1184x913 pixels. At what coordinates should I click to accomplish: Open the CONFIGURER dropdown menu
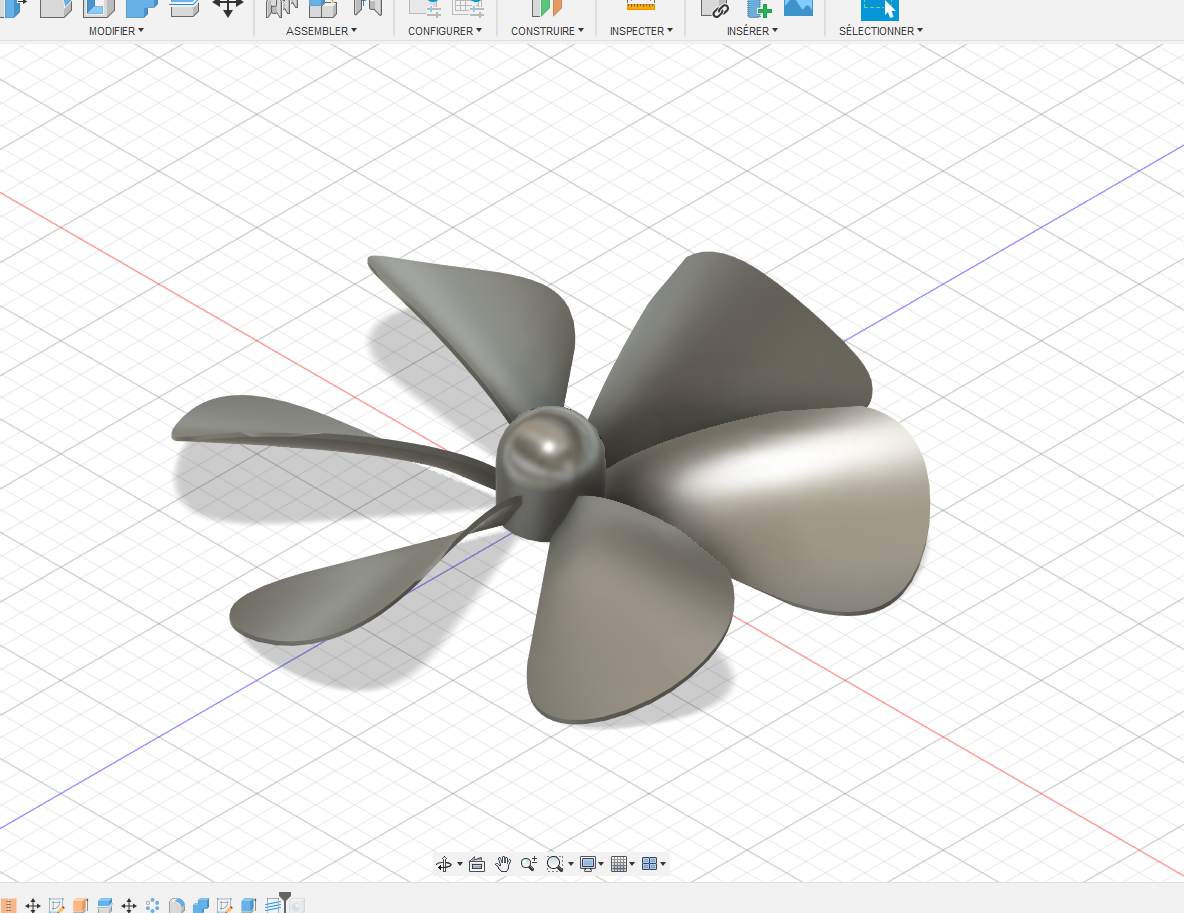pos(445,31)
